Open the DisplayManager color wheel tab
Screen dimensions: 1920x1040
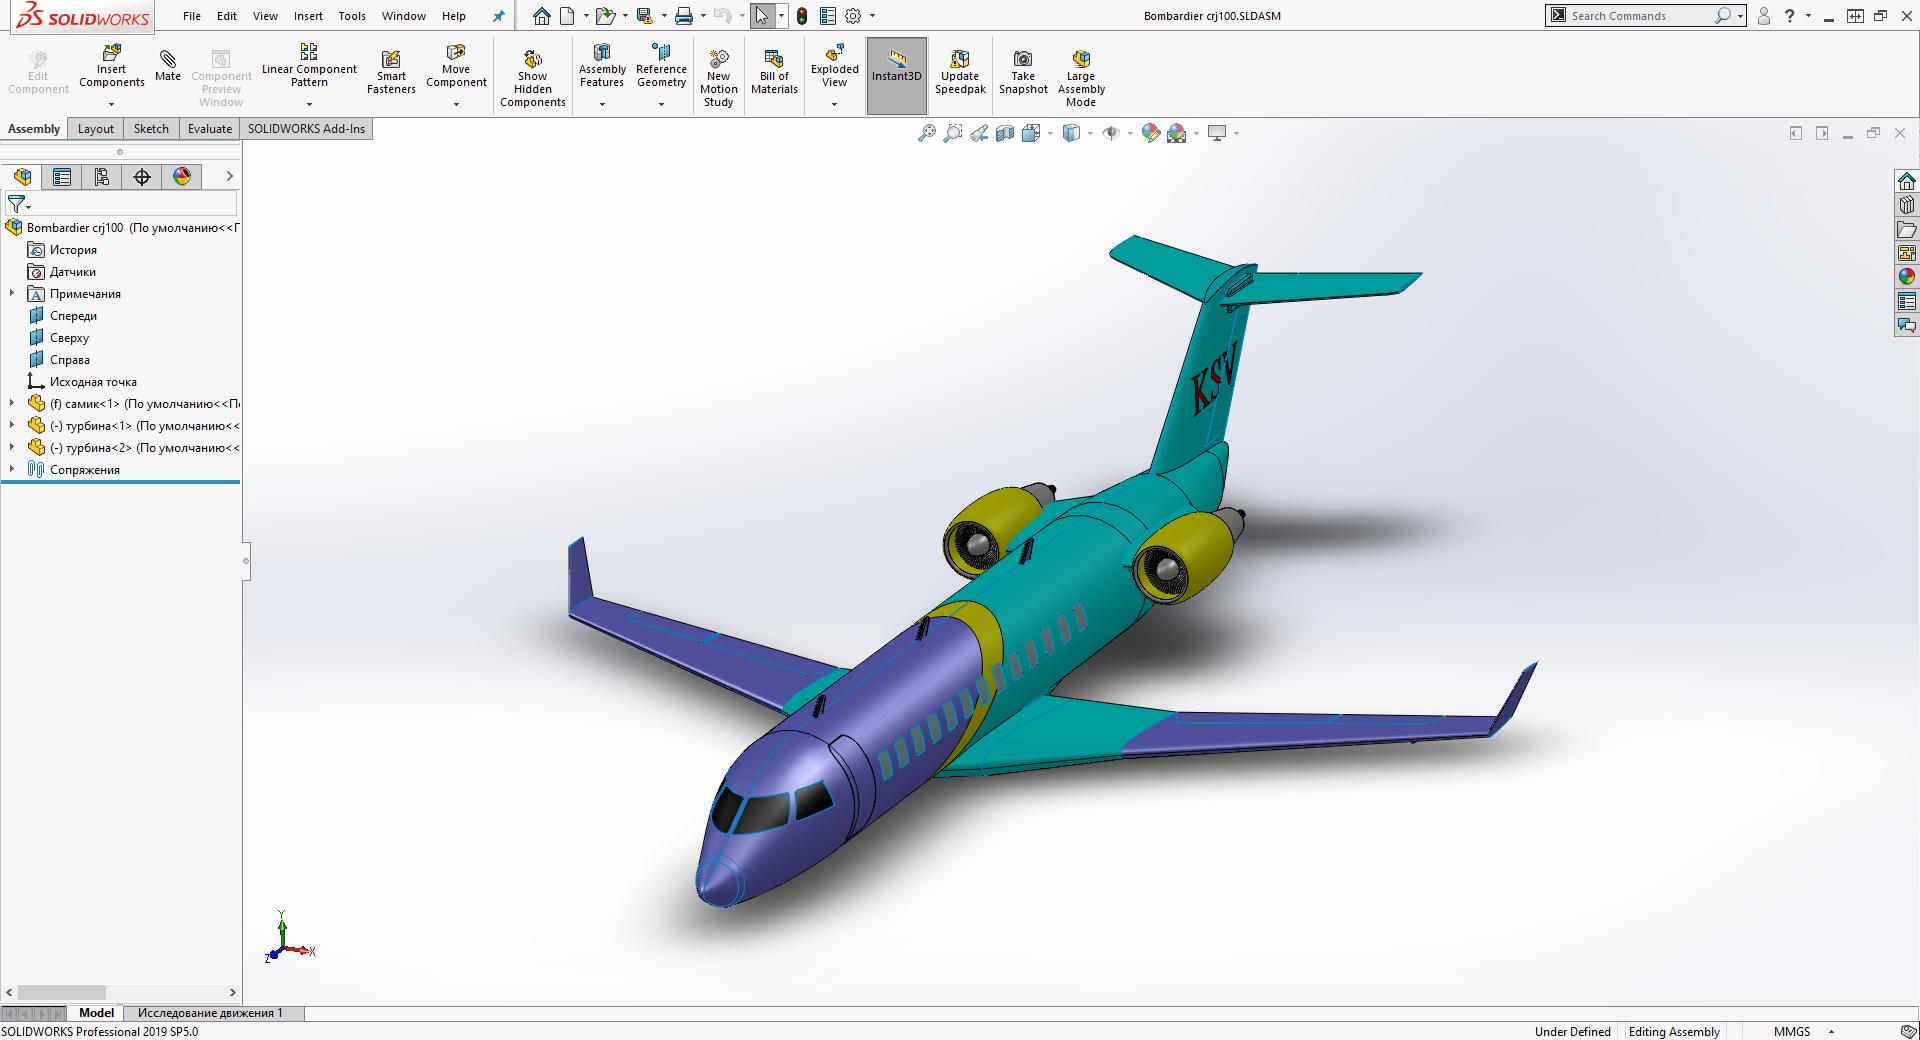182,177
